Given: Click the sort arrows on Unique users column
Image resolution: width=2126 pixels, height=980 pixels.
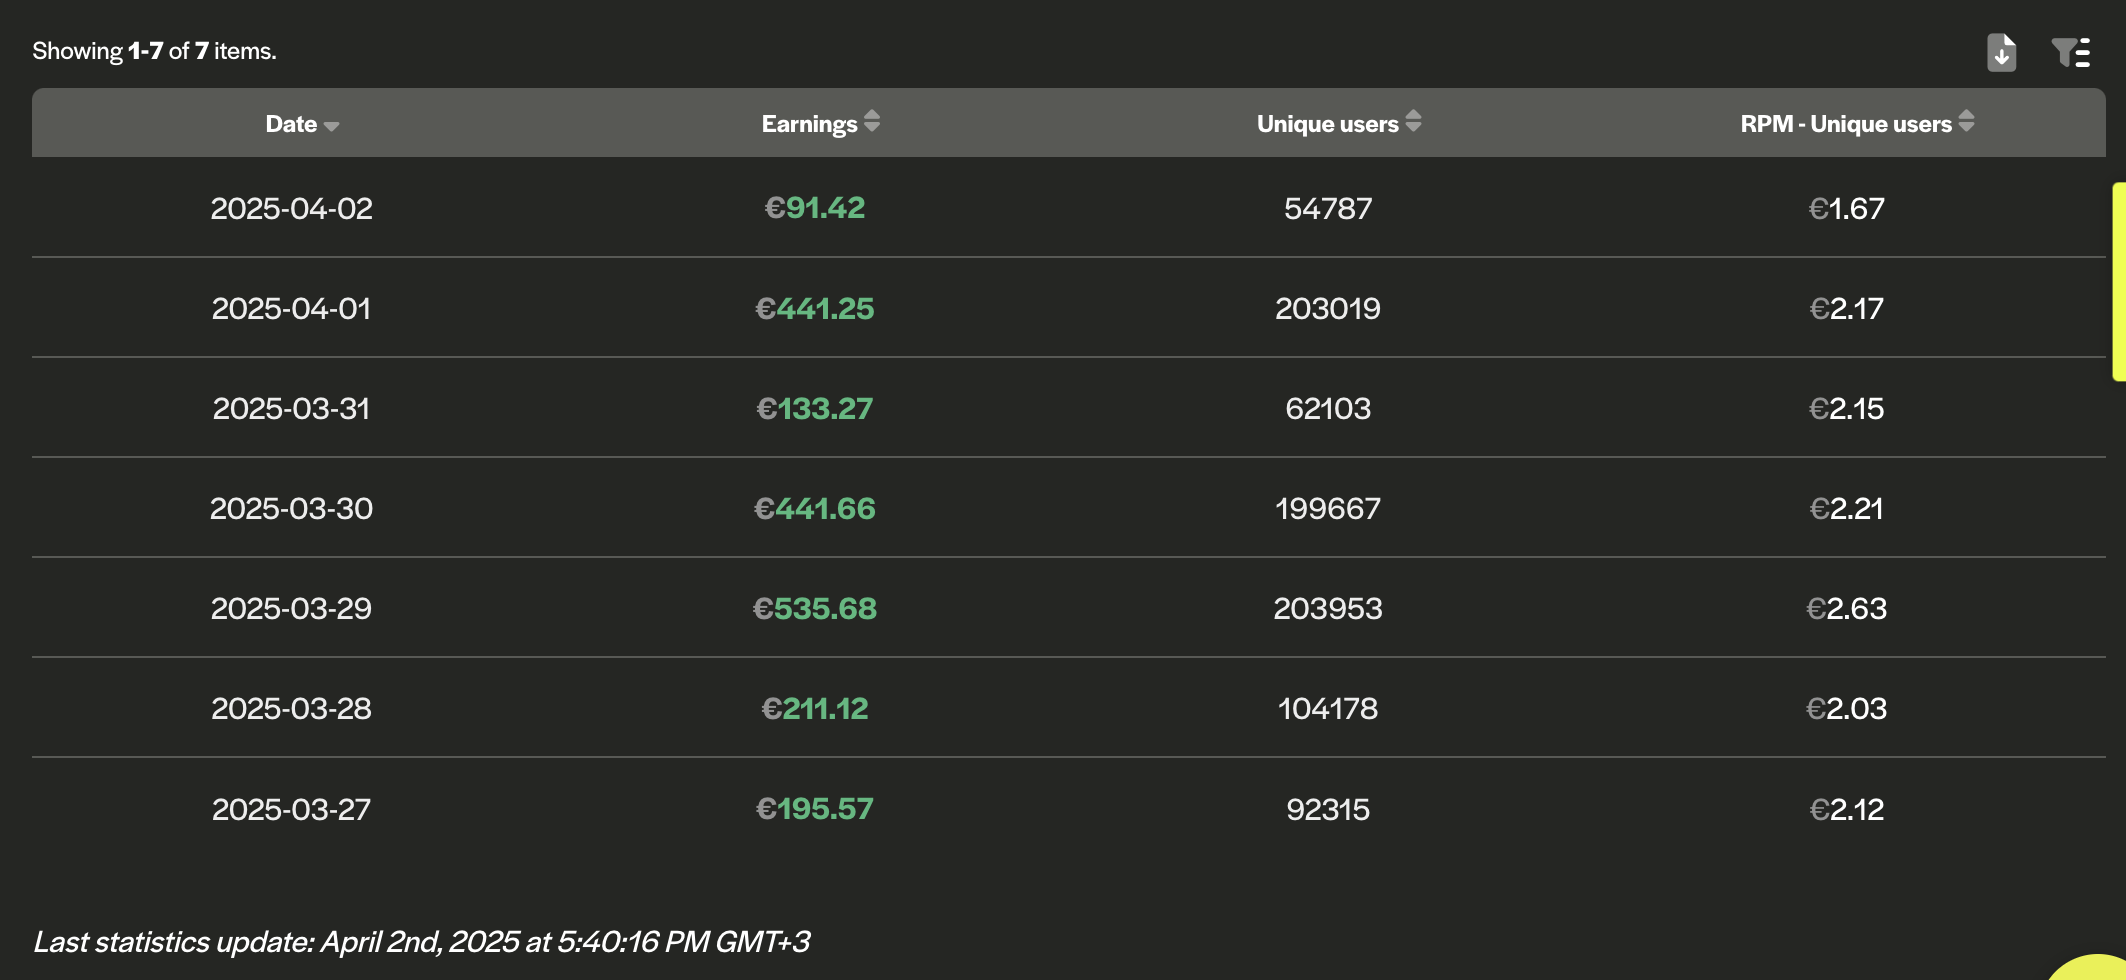Looking at the screenshot, I should [x=1413, y=121].
